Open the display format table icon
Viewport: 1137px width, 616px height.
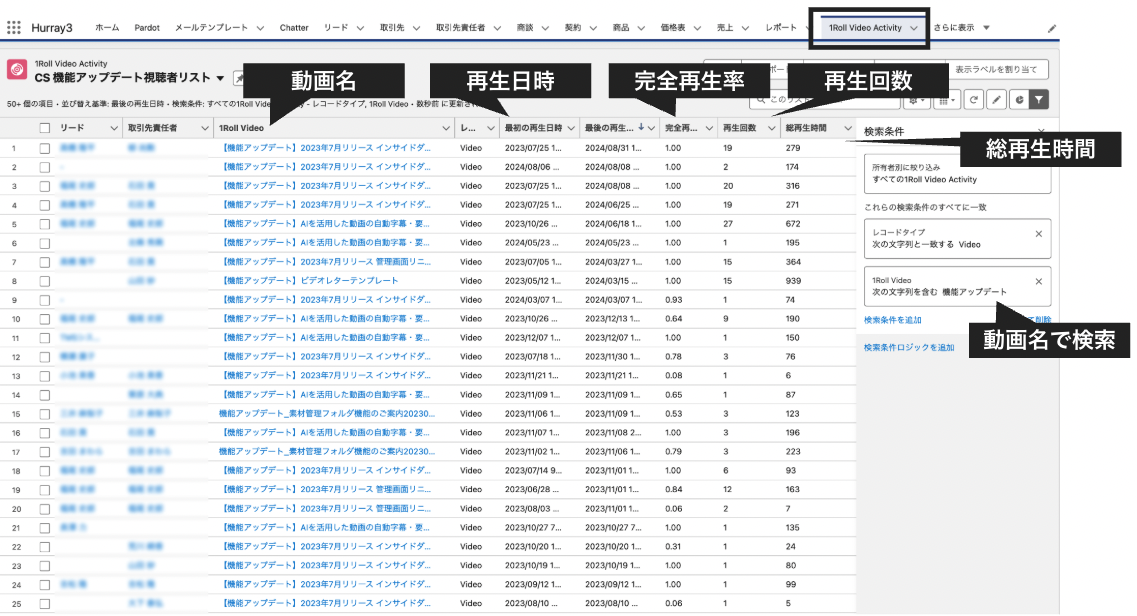point(944,99)
